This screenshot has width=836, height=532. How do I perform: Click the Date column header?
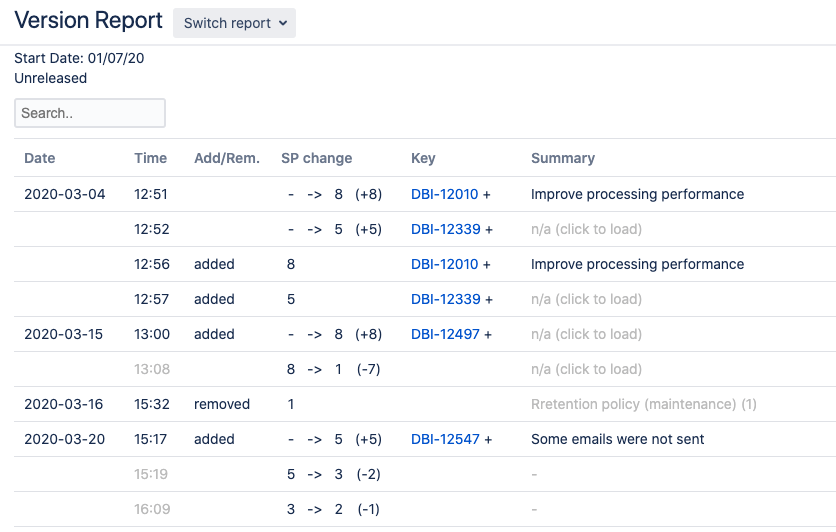[39, 158]
